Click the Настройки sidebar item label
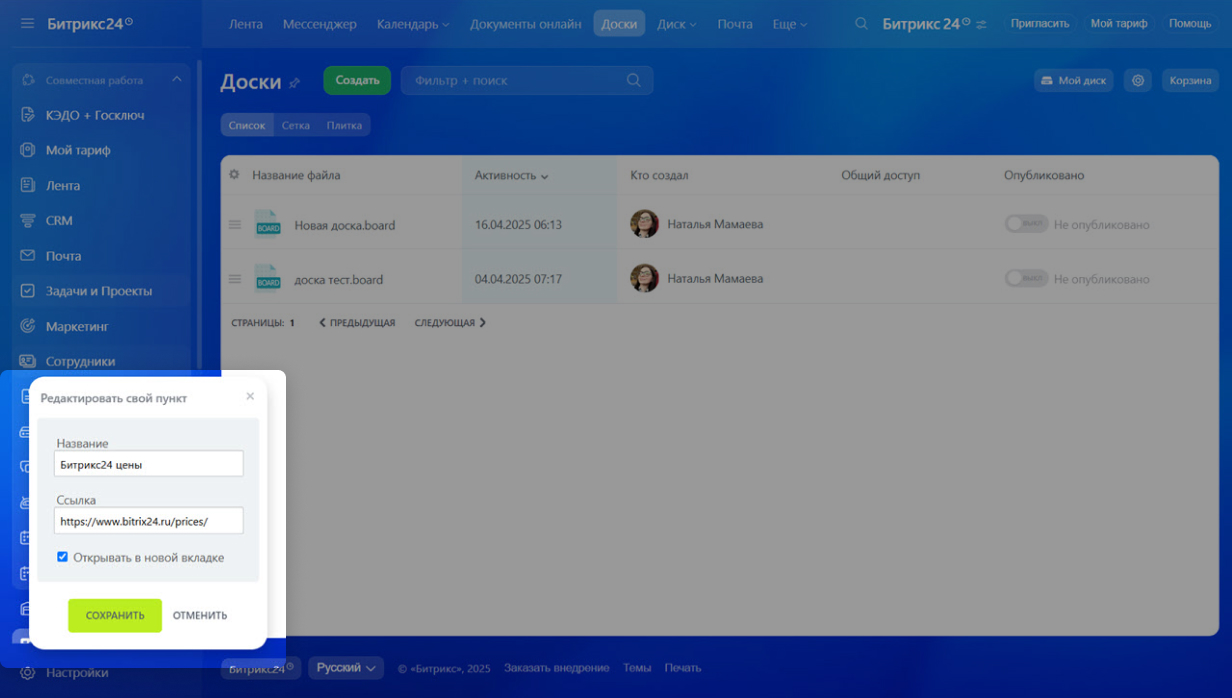Viewport: 1232px width, 698px height. [x=77, y=673]
